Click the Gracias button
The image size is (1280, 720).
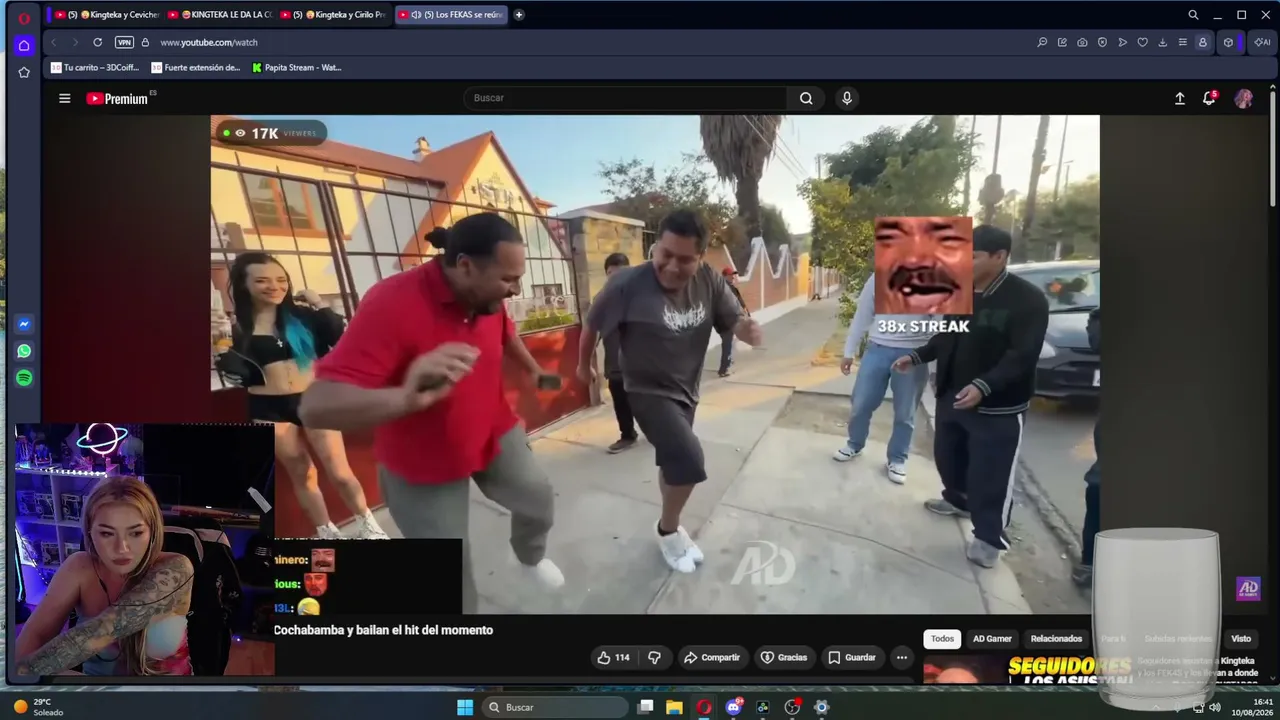[x=784, y=657]
